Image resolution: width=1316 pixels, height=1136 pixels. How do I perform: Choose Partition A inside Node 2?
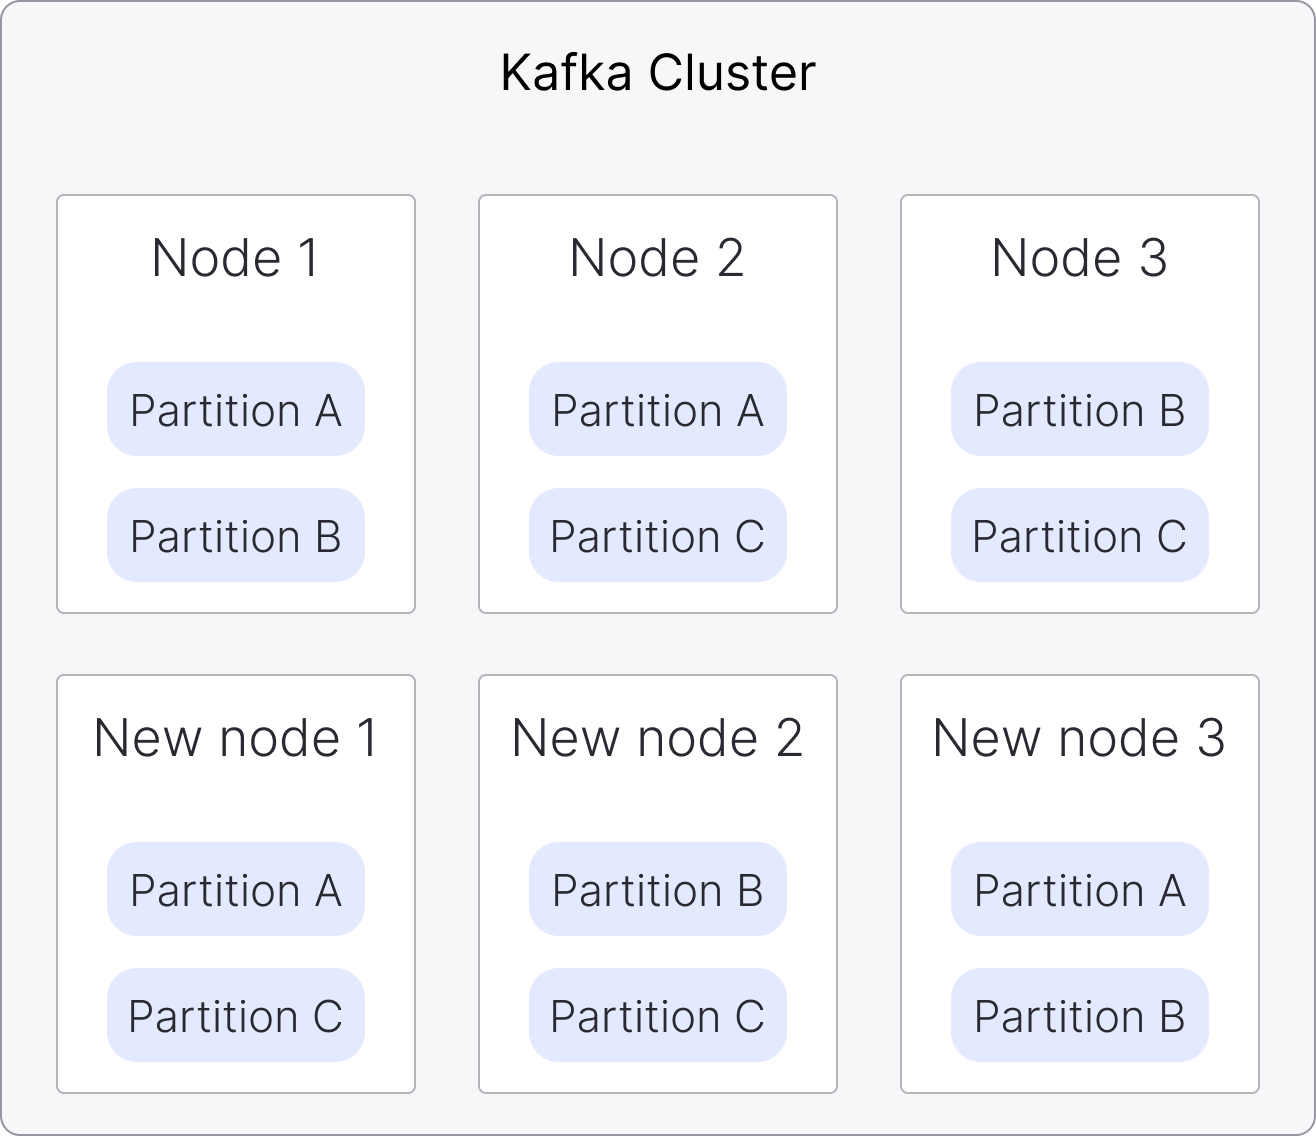(x=657, y=410)
